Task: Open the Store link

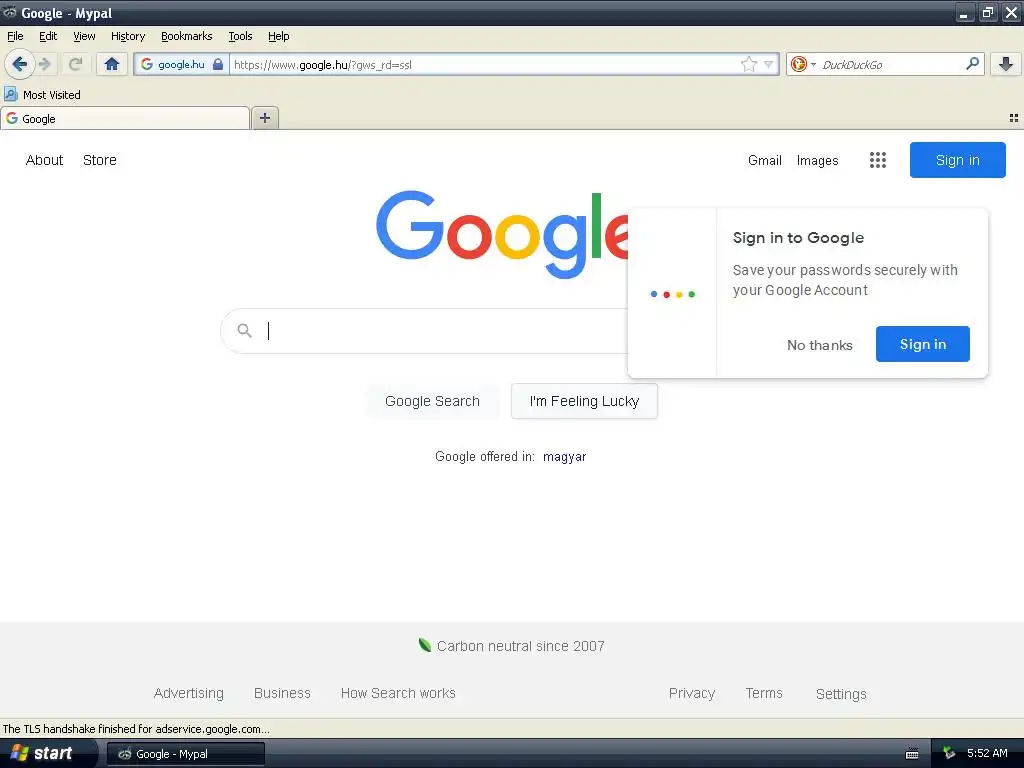Action: point(100,160)
